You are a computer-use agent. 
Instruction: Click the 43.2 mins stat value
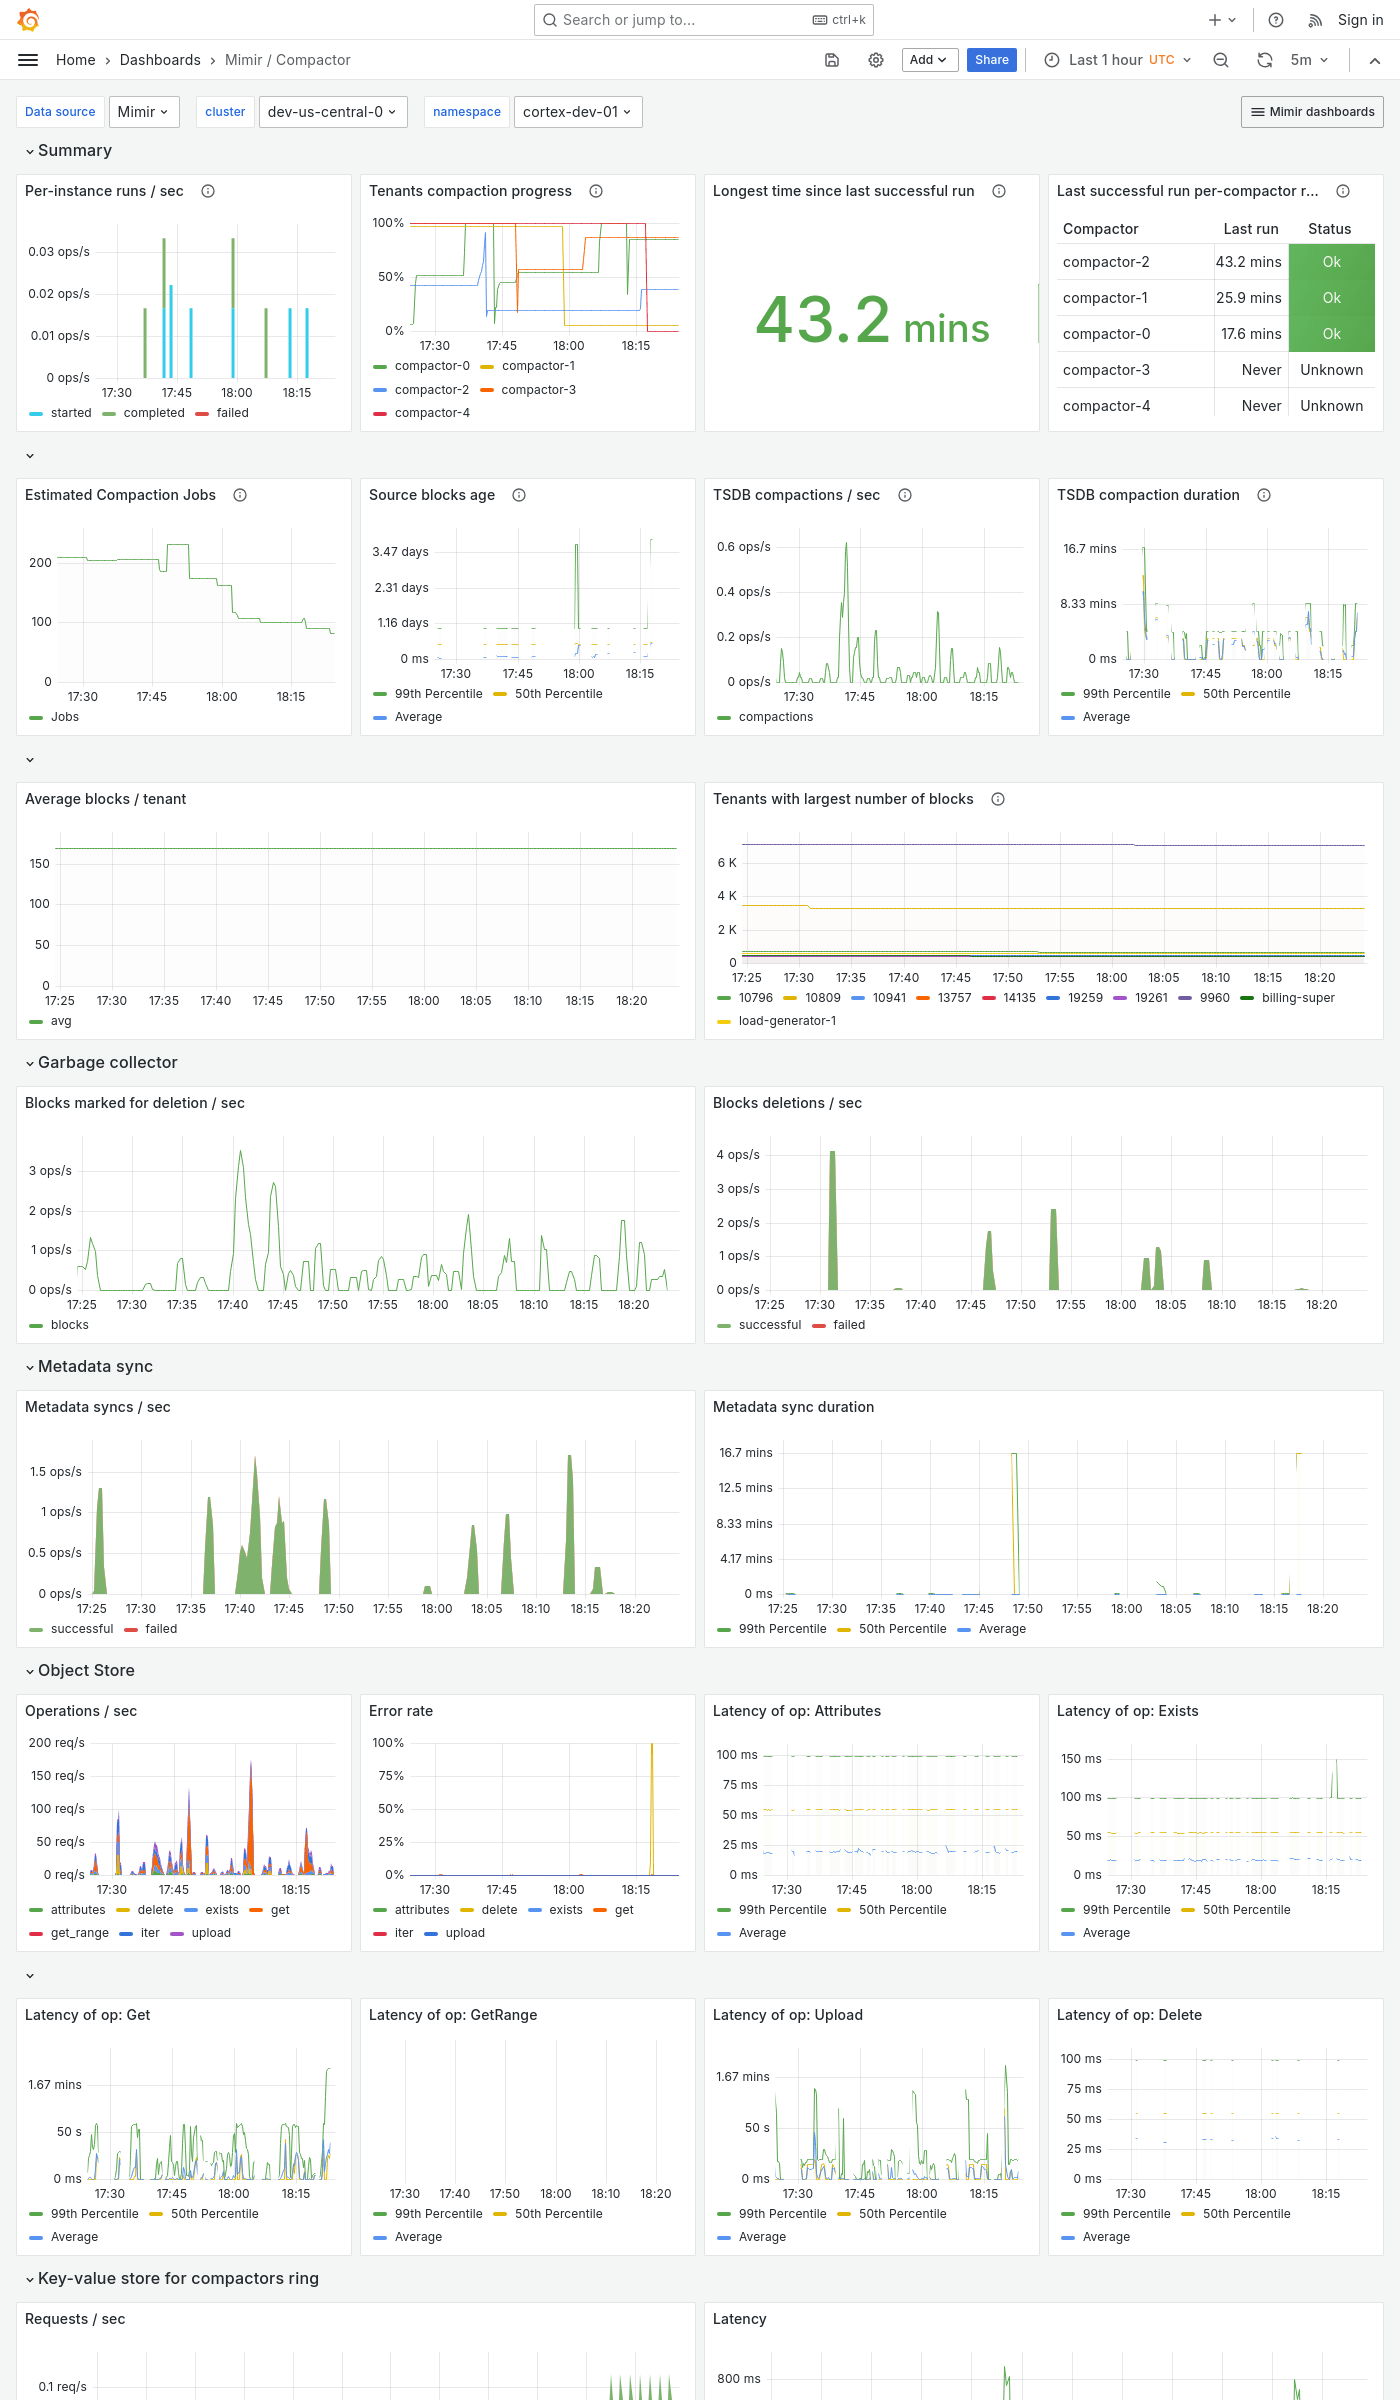(872, 322)
